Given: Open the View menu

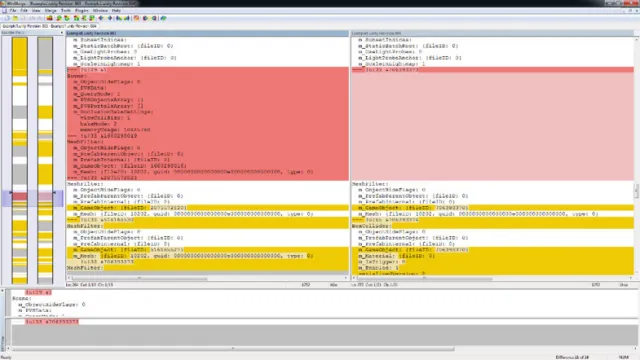Looking at the screenshot, I should point(36,11).
